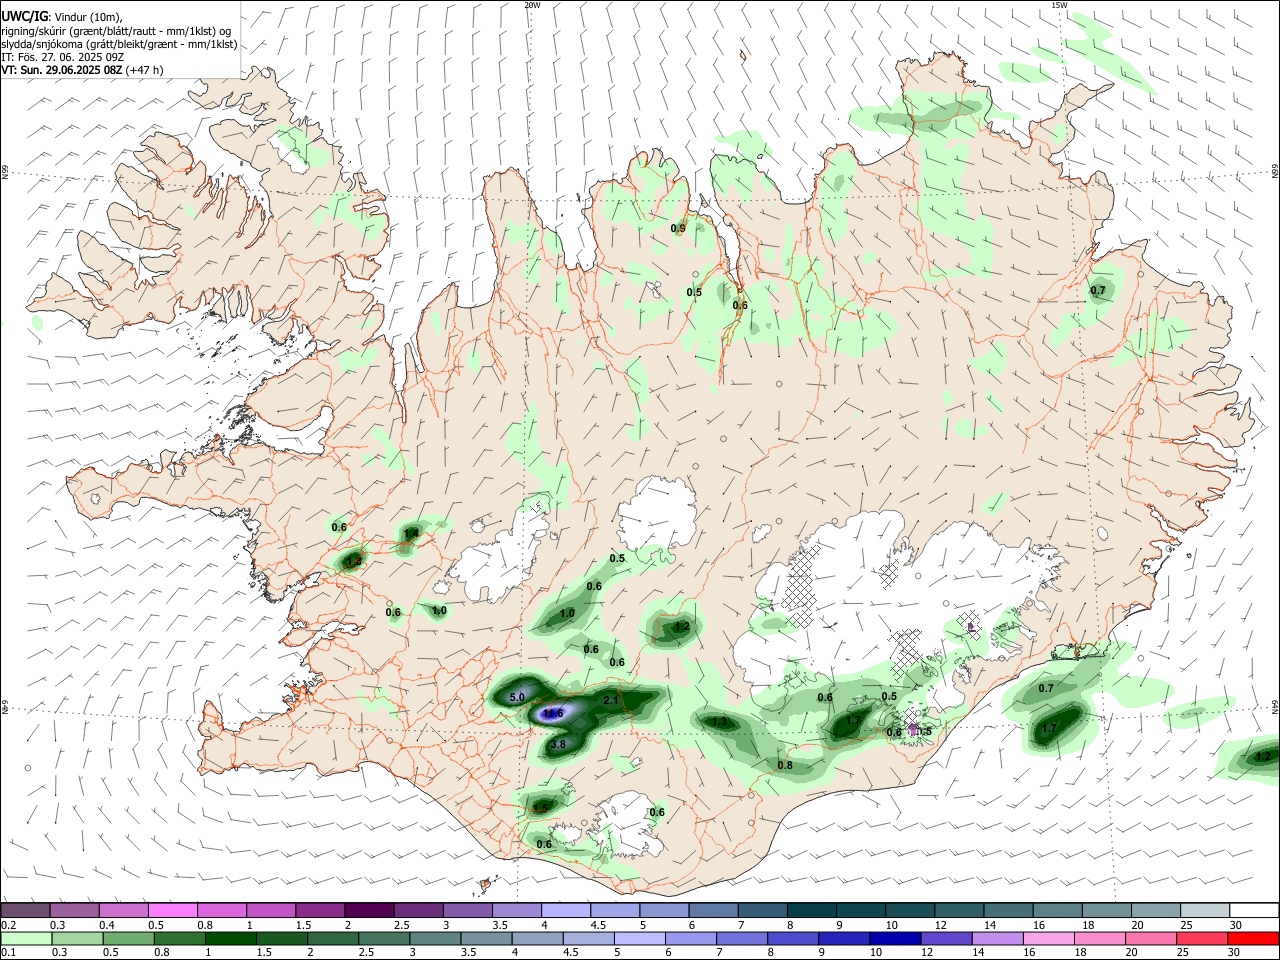
Task: Select the dark teal 8–9 swatch in upper legend
Action: click(812, 910)
